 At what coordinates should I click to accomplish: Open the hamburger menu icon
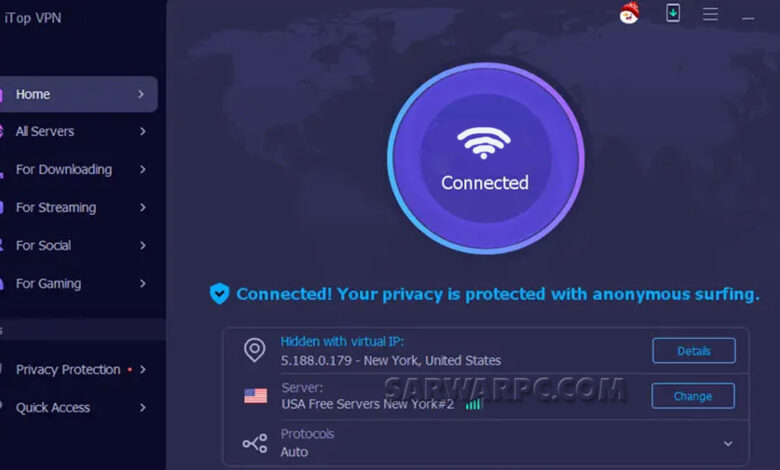pyautogui.click(x=710, y=14)
